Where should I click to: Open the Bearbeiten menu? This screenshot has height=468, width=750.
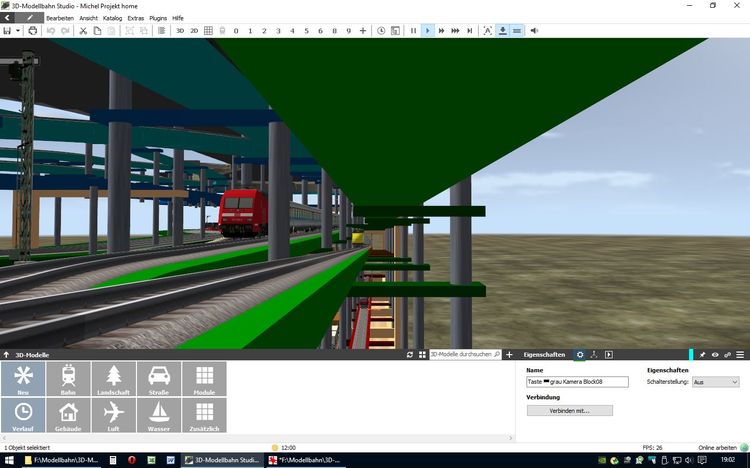click(x=60, y=18)
